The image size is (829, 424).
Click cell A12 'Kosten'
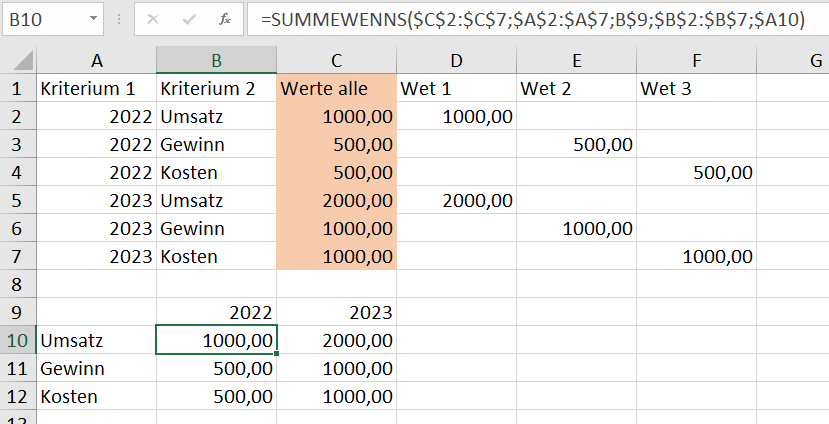pyautogui.click(x=97, y=397)
